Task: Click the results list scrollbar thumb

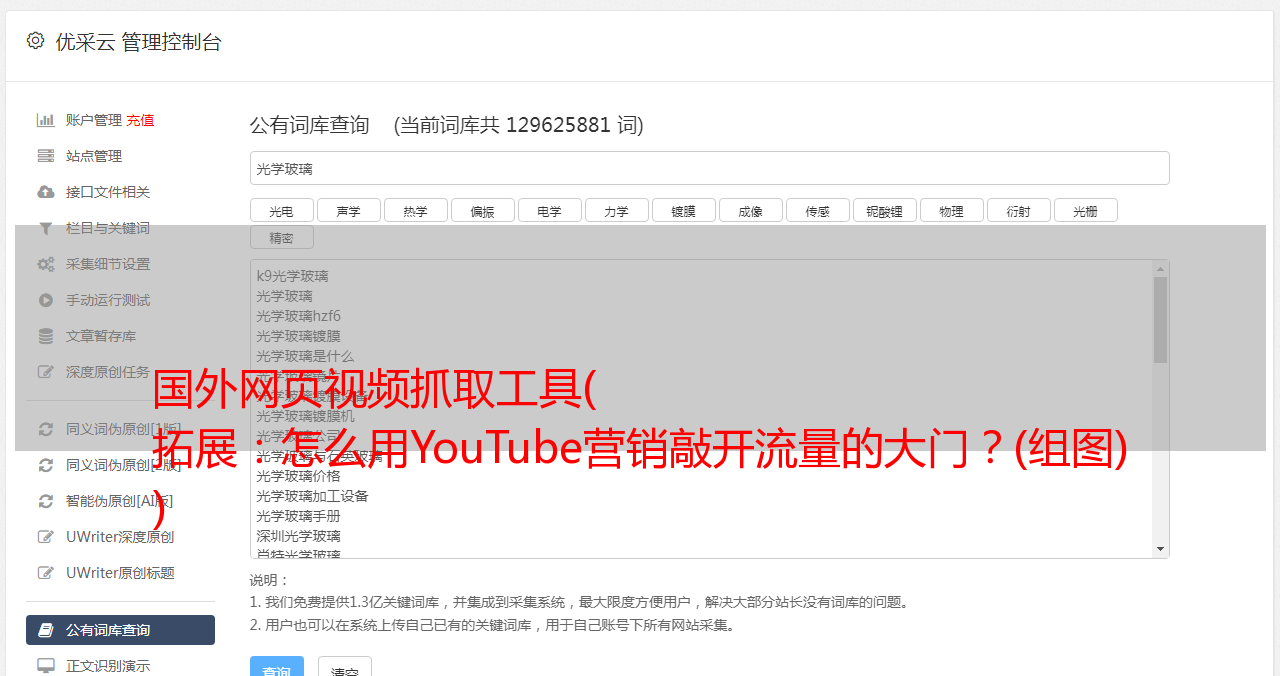Action: click(1160, 320)
